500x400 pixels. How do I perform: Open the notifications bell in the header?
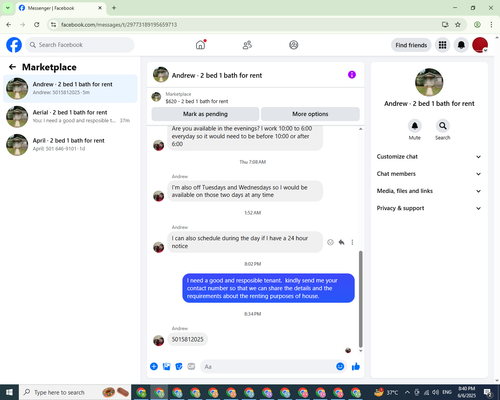461,45
